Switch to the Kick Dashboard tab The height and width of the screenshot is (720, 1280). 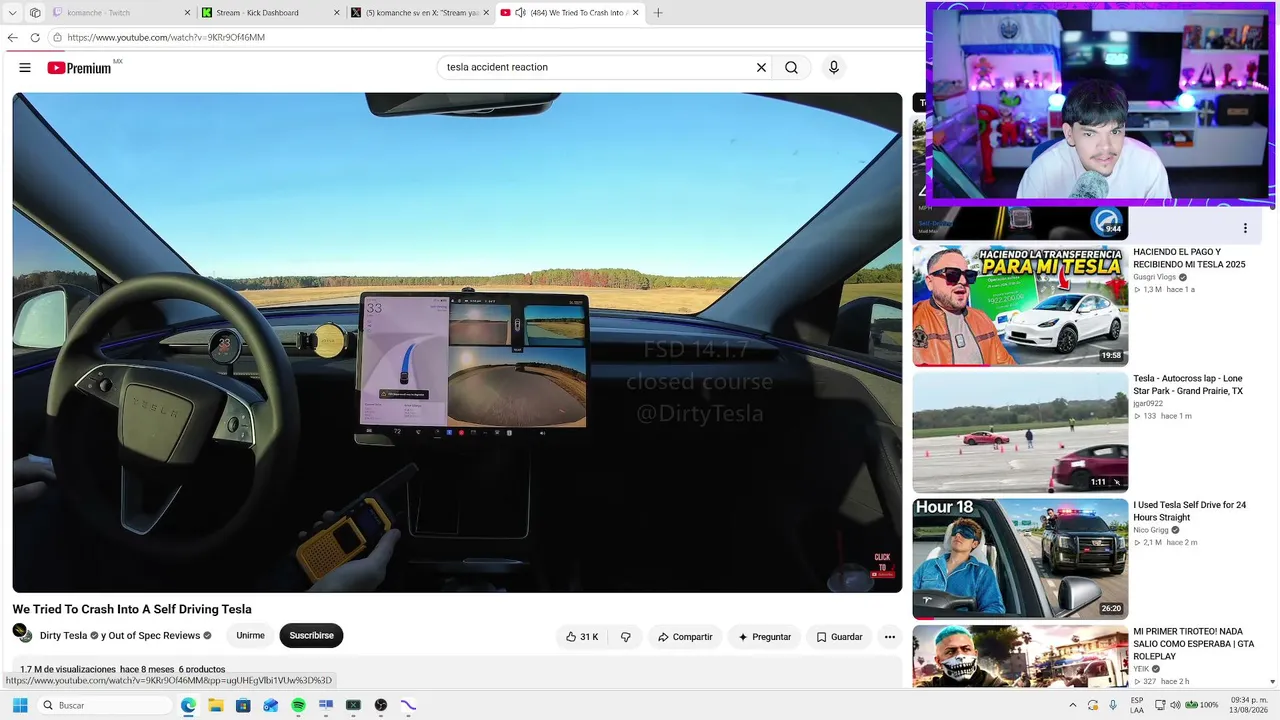270,13
